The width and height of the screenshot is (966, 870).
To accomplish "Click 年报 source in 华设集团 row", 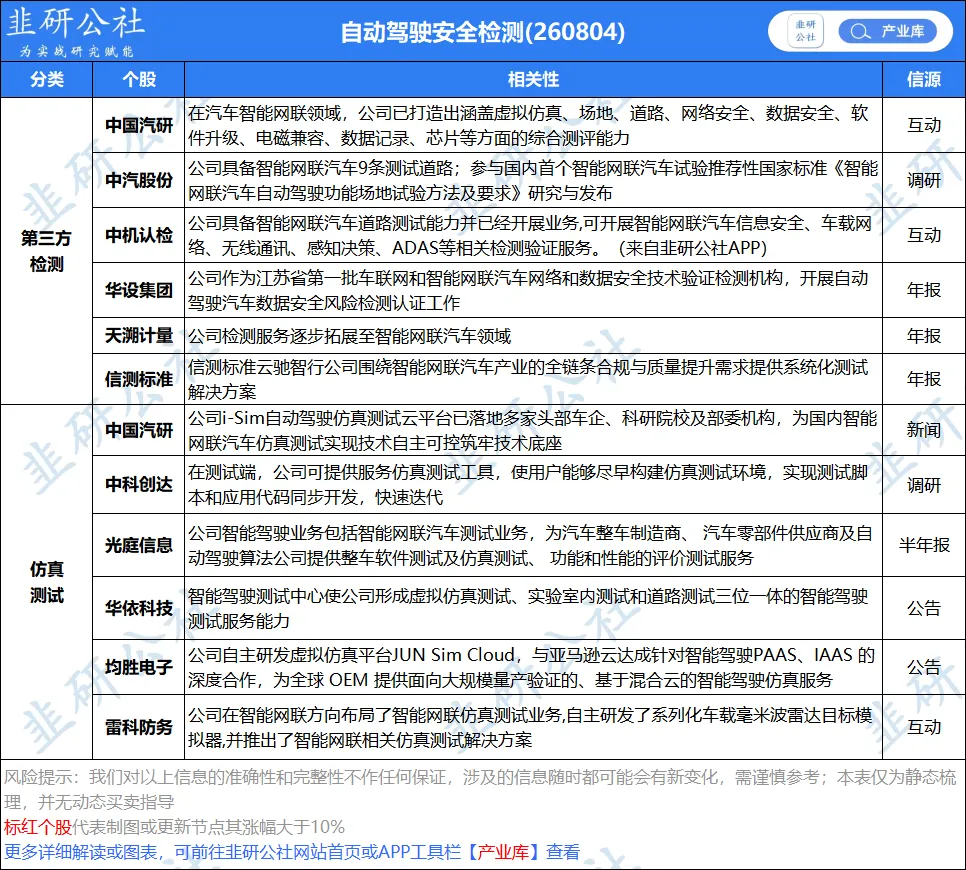I will (923, 290).
